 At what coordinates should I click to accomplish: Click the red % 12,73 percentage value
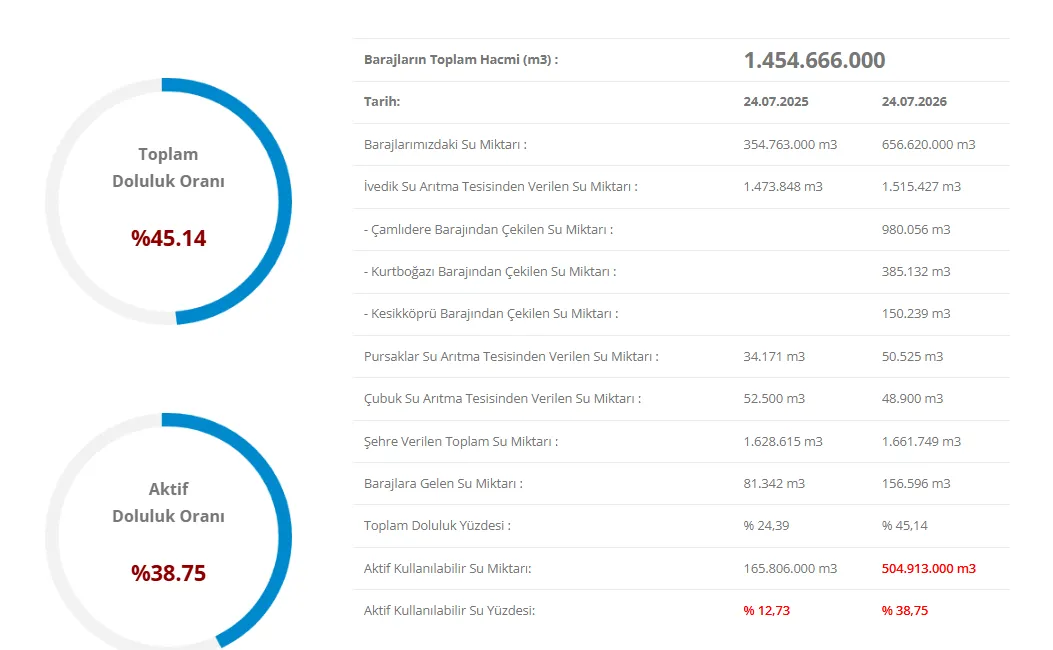point(766,611)
